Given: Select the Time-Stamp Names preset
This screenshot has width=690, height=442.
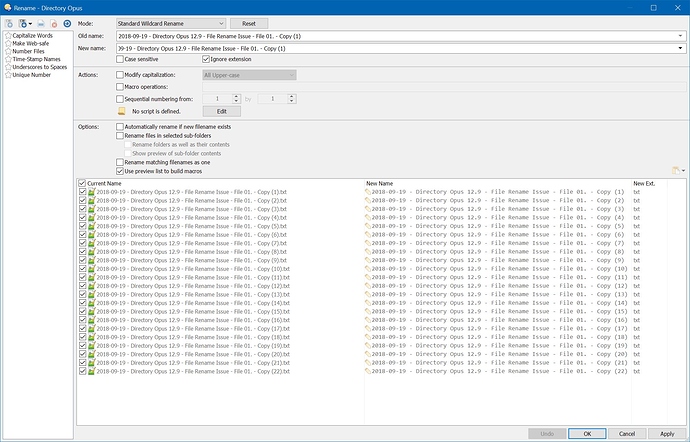Looking at the screenshot, I should [x=36, y=59].
